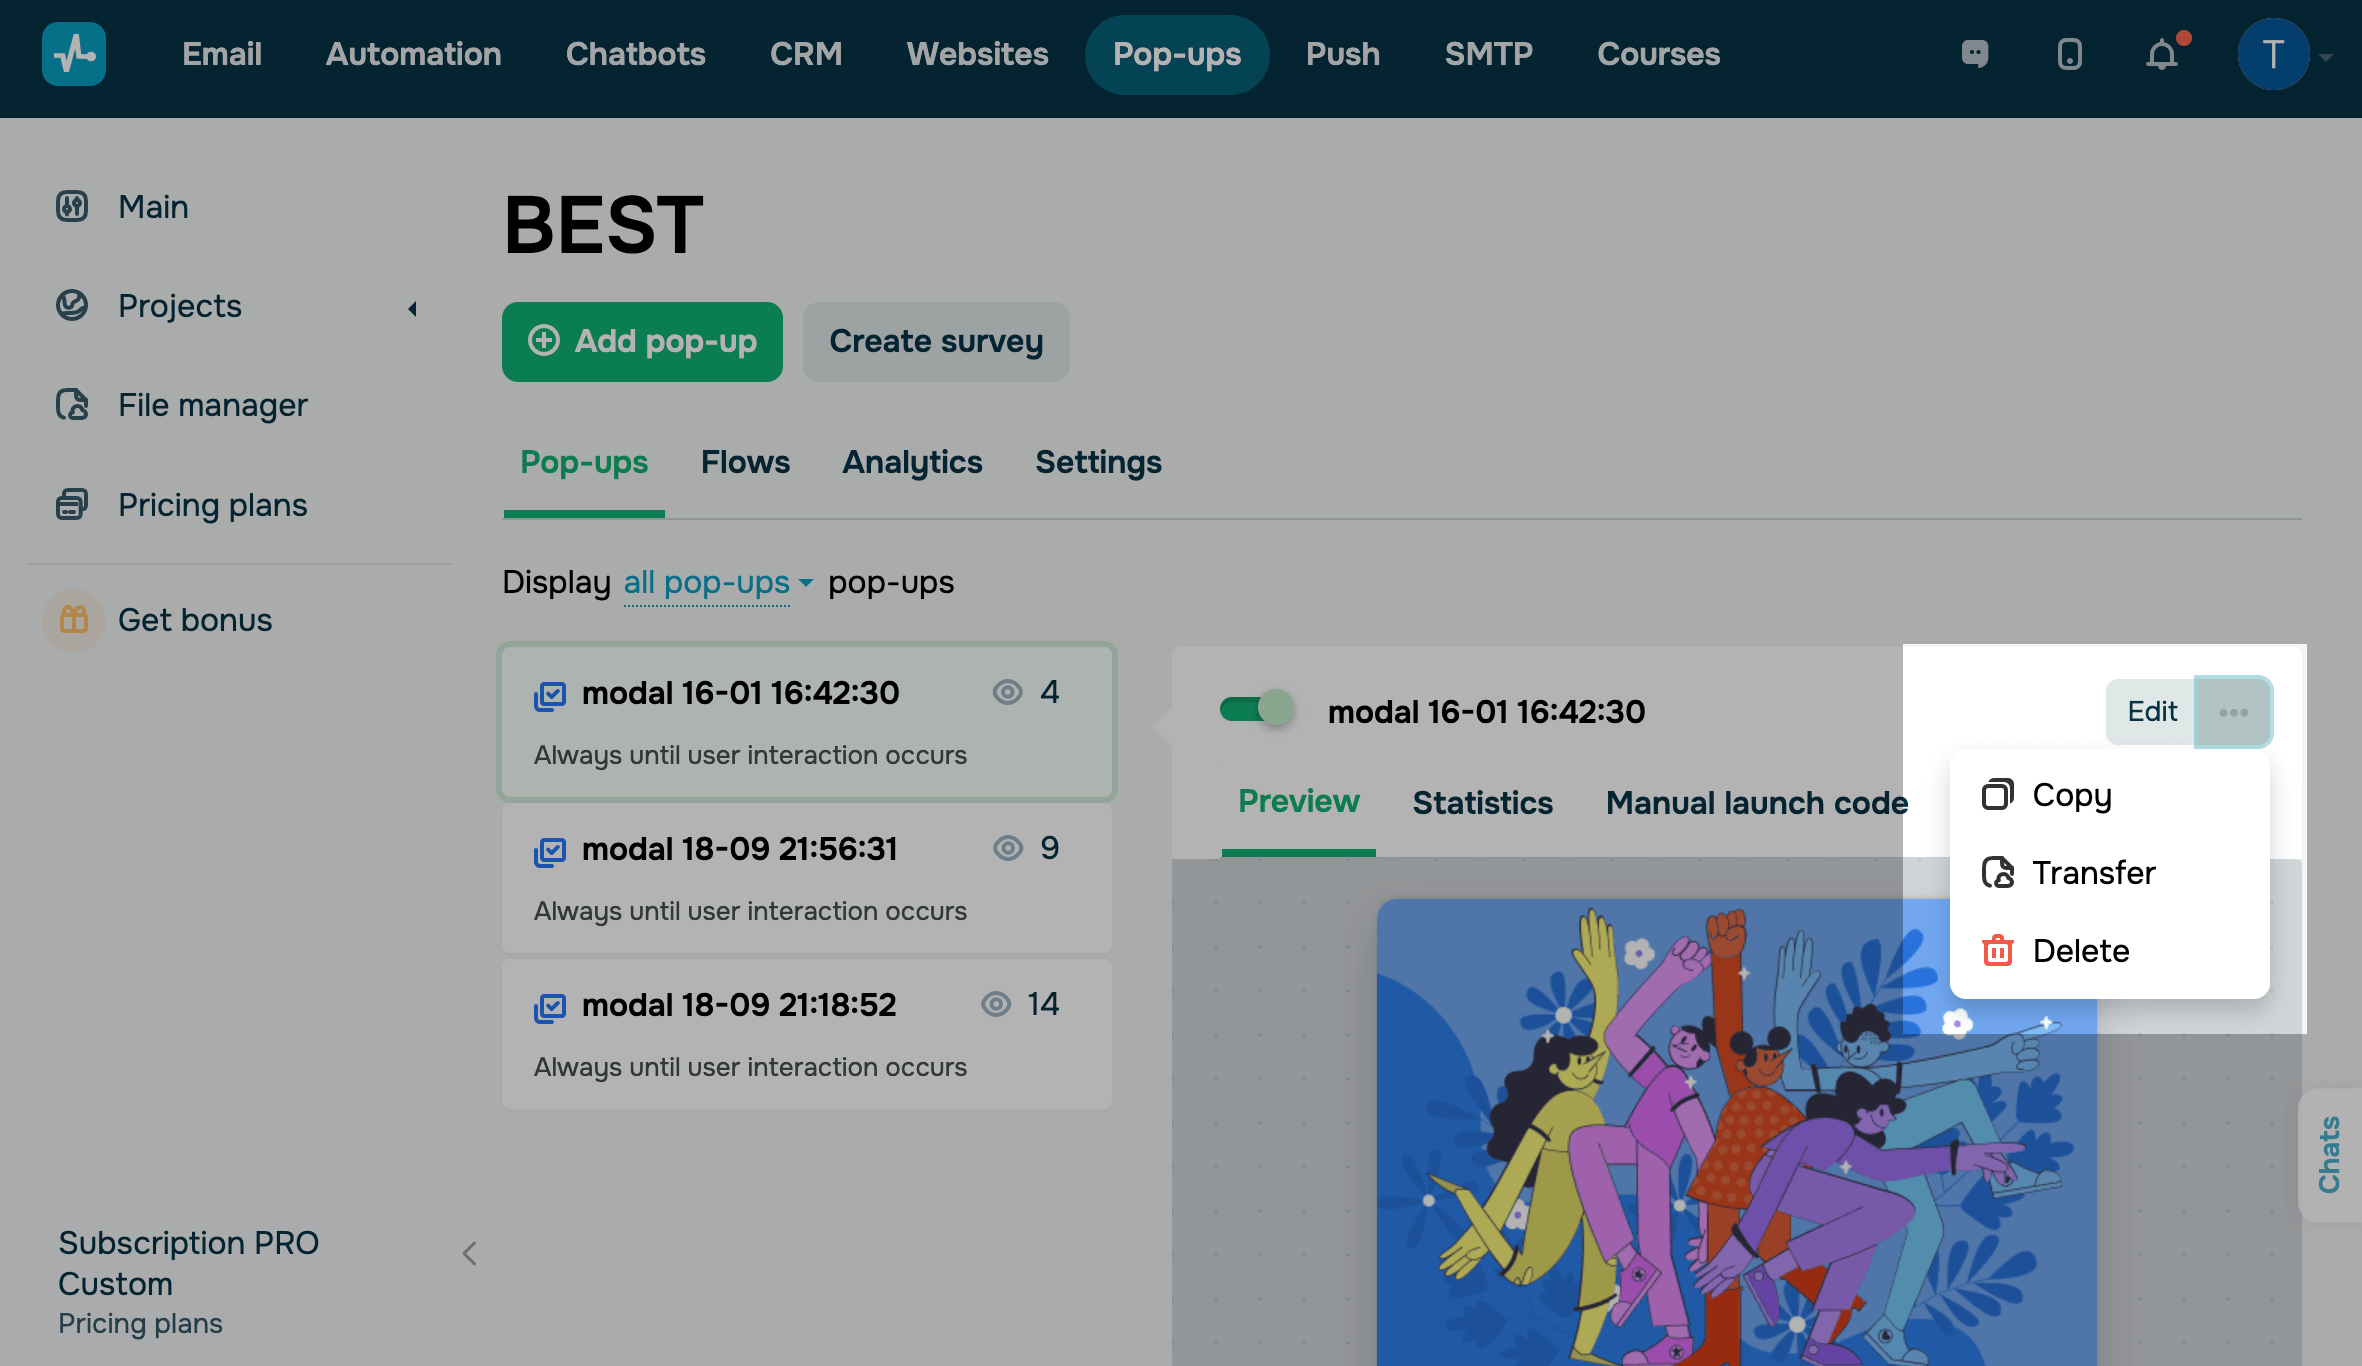The height and width of the screenshot is (1366, 2362).
Task: Open the notifications bell icon
Action: (2161, 54)
